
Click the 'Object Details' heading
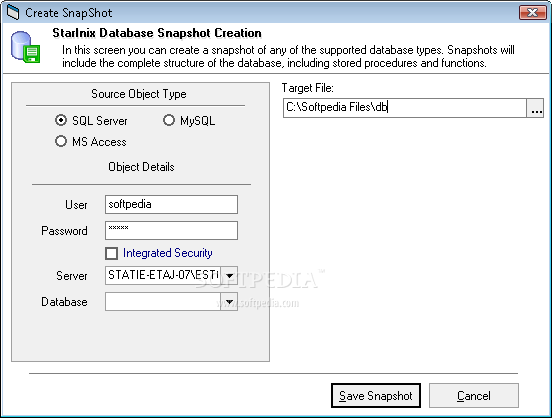click(141, 167)
